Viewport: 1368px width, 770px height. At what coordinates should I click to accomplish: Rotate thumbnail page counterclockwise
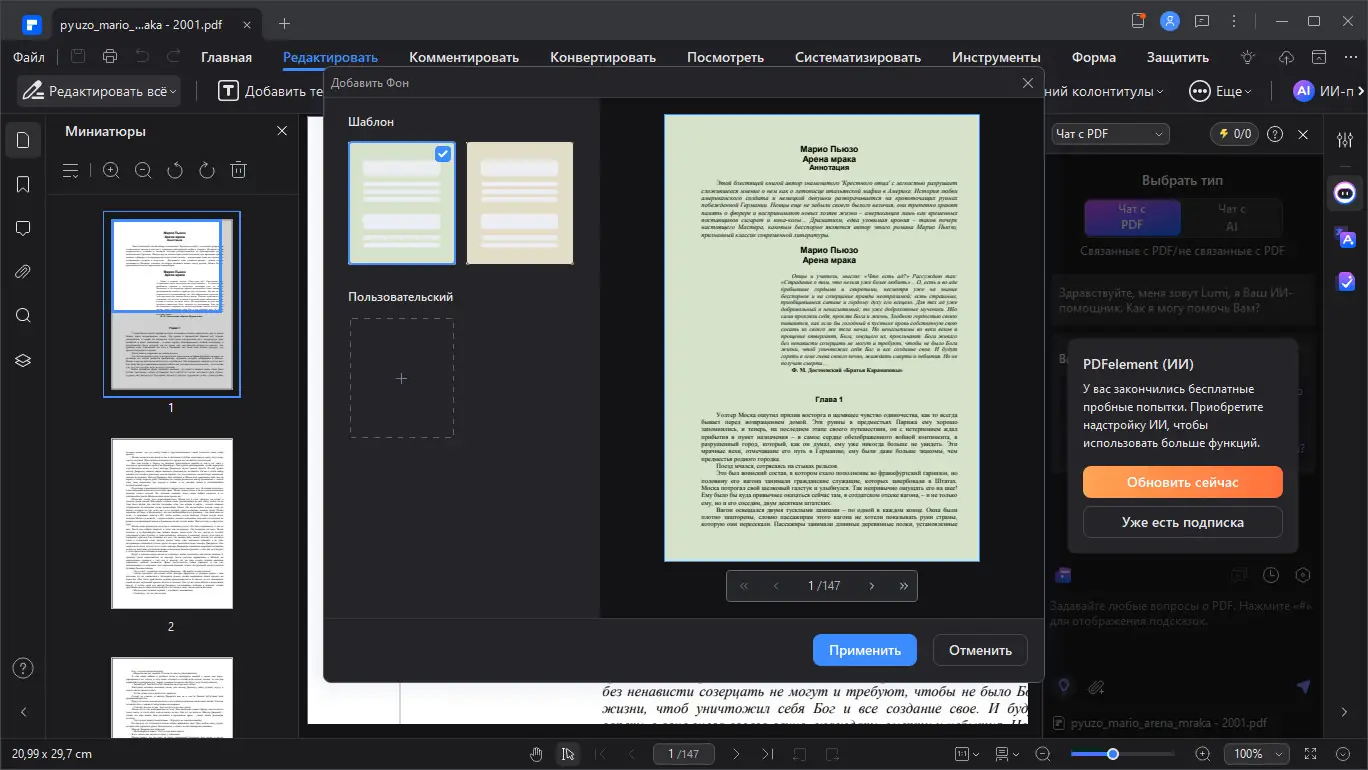(x=175, y=170)
